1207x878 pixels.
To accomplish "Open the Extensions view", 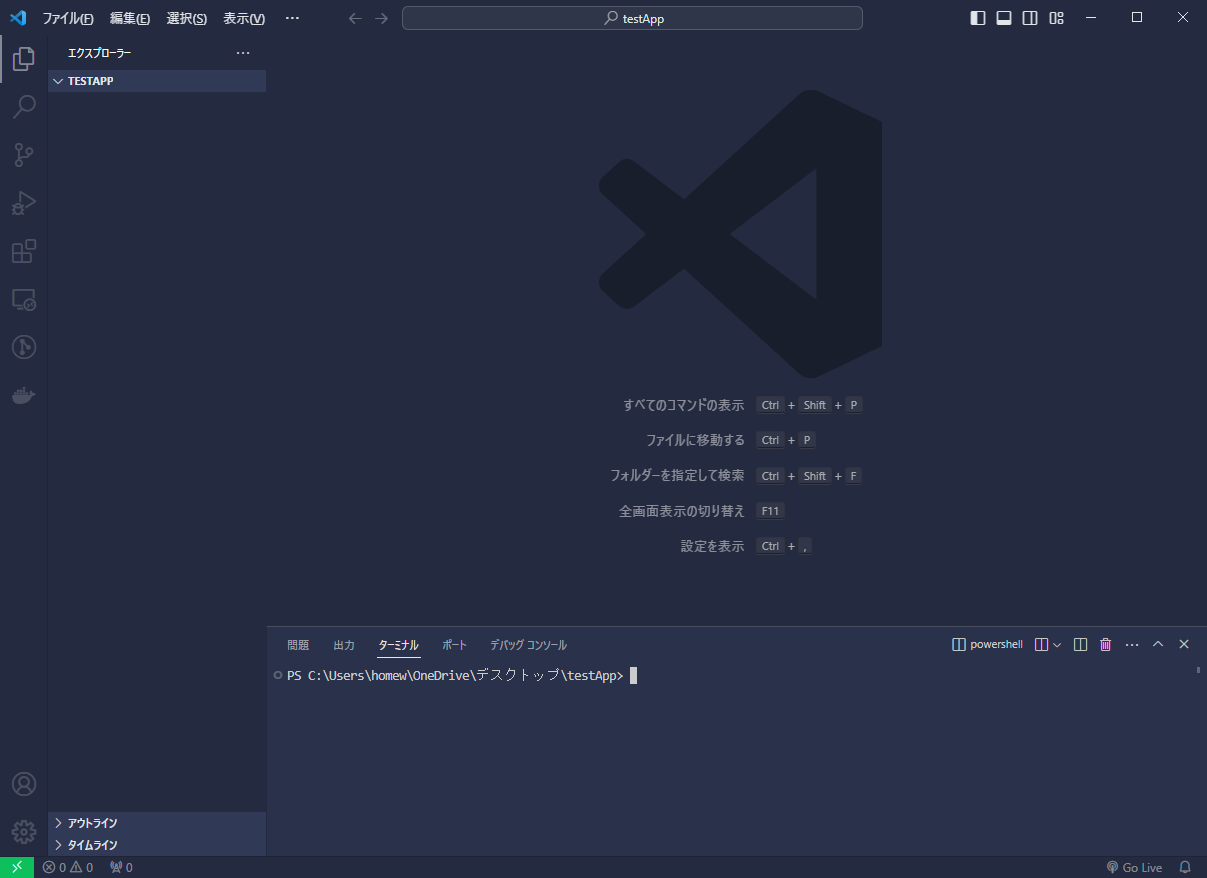I will [24, 251].
